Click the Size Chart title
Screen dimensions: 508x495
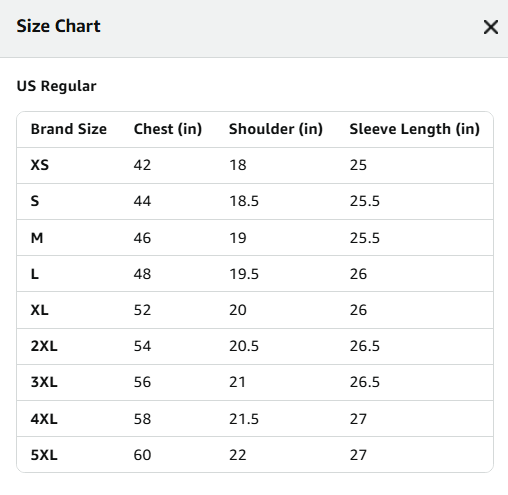(x=58, y=26)
